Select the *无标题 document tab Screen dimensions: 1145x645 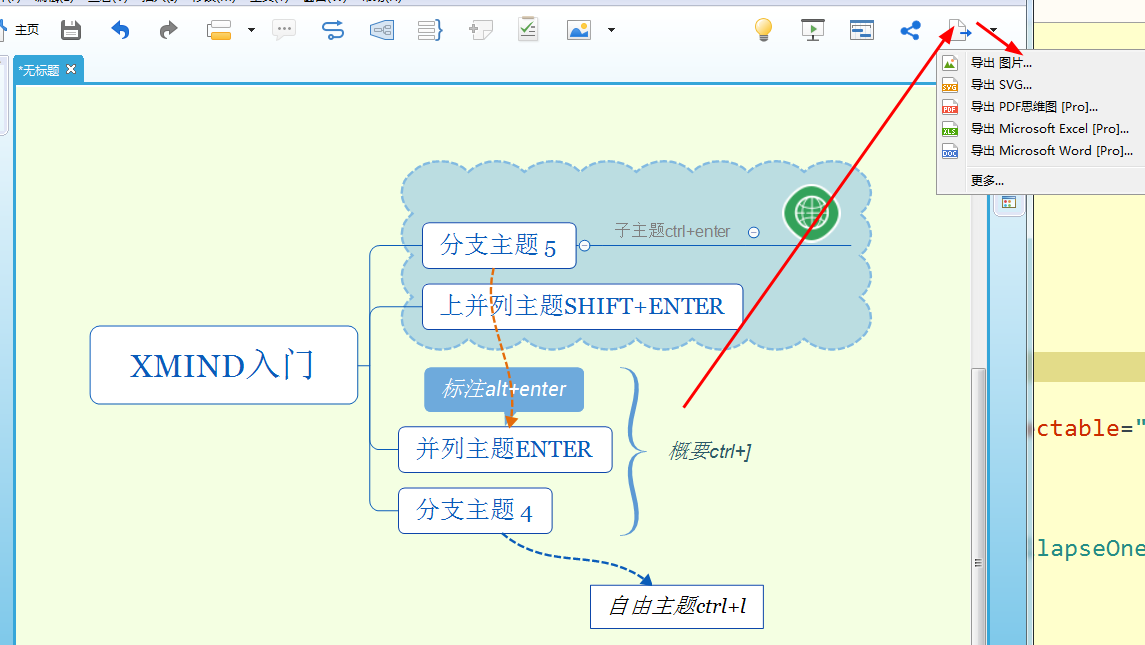coord(40,70)
